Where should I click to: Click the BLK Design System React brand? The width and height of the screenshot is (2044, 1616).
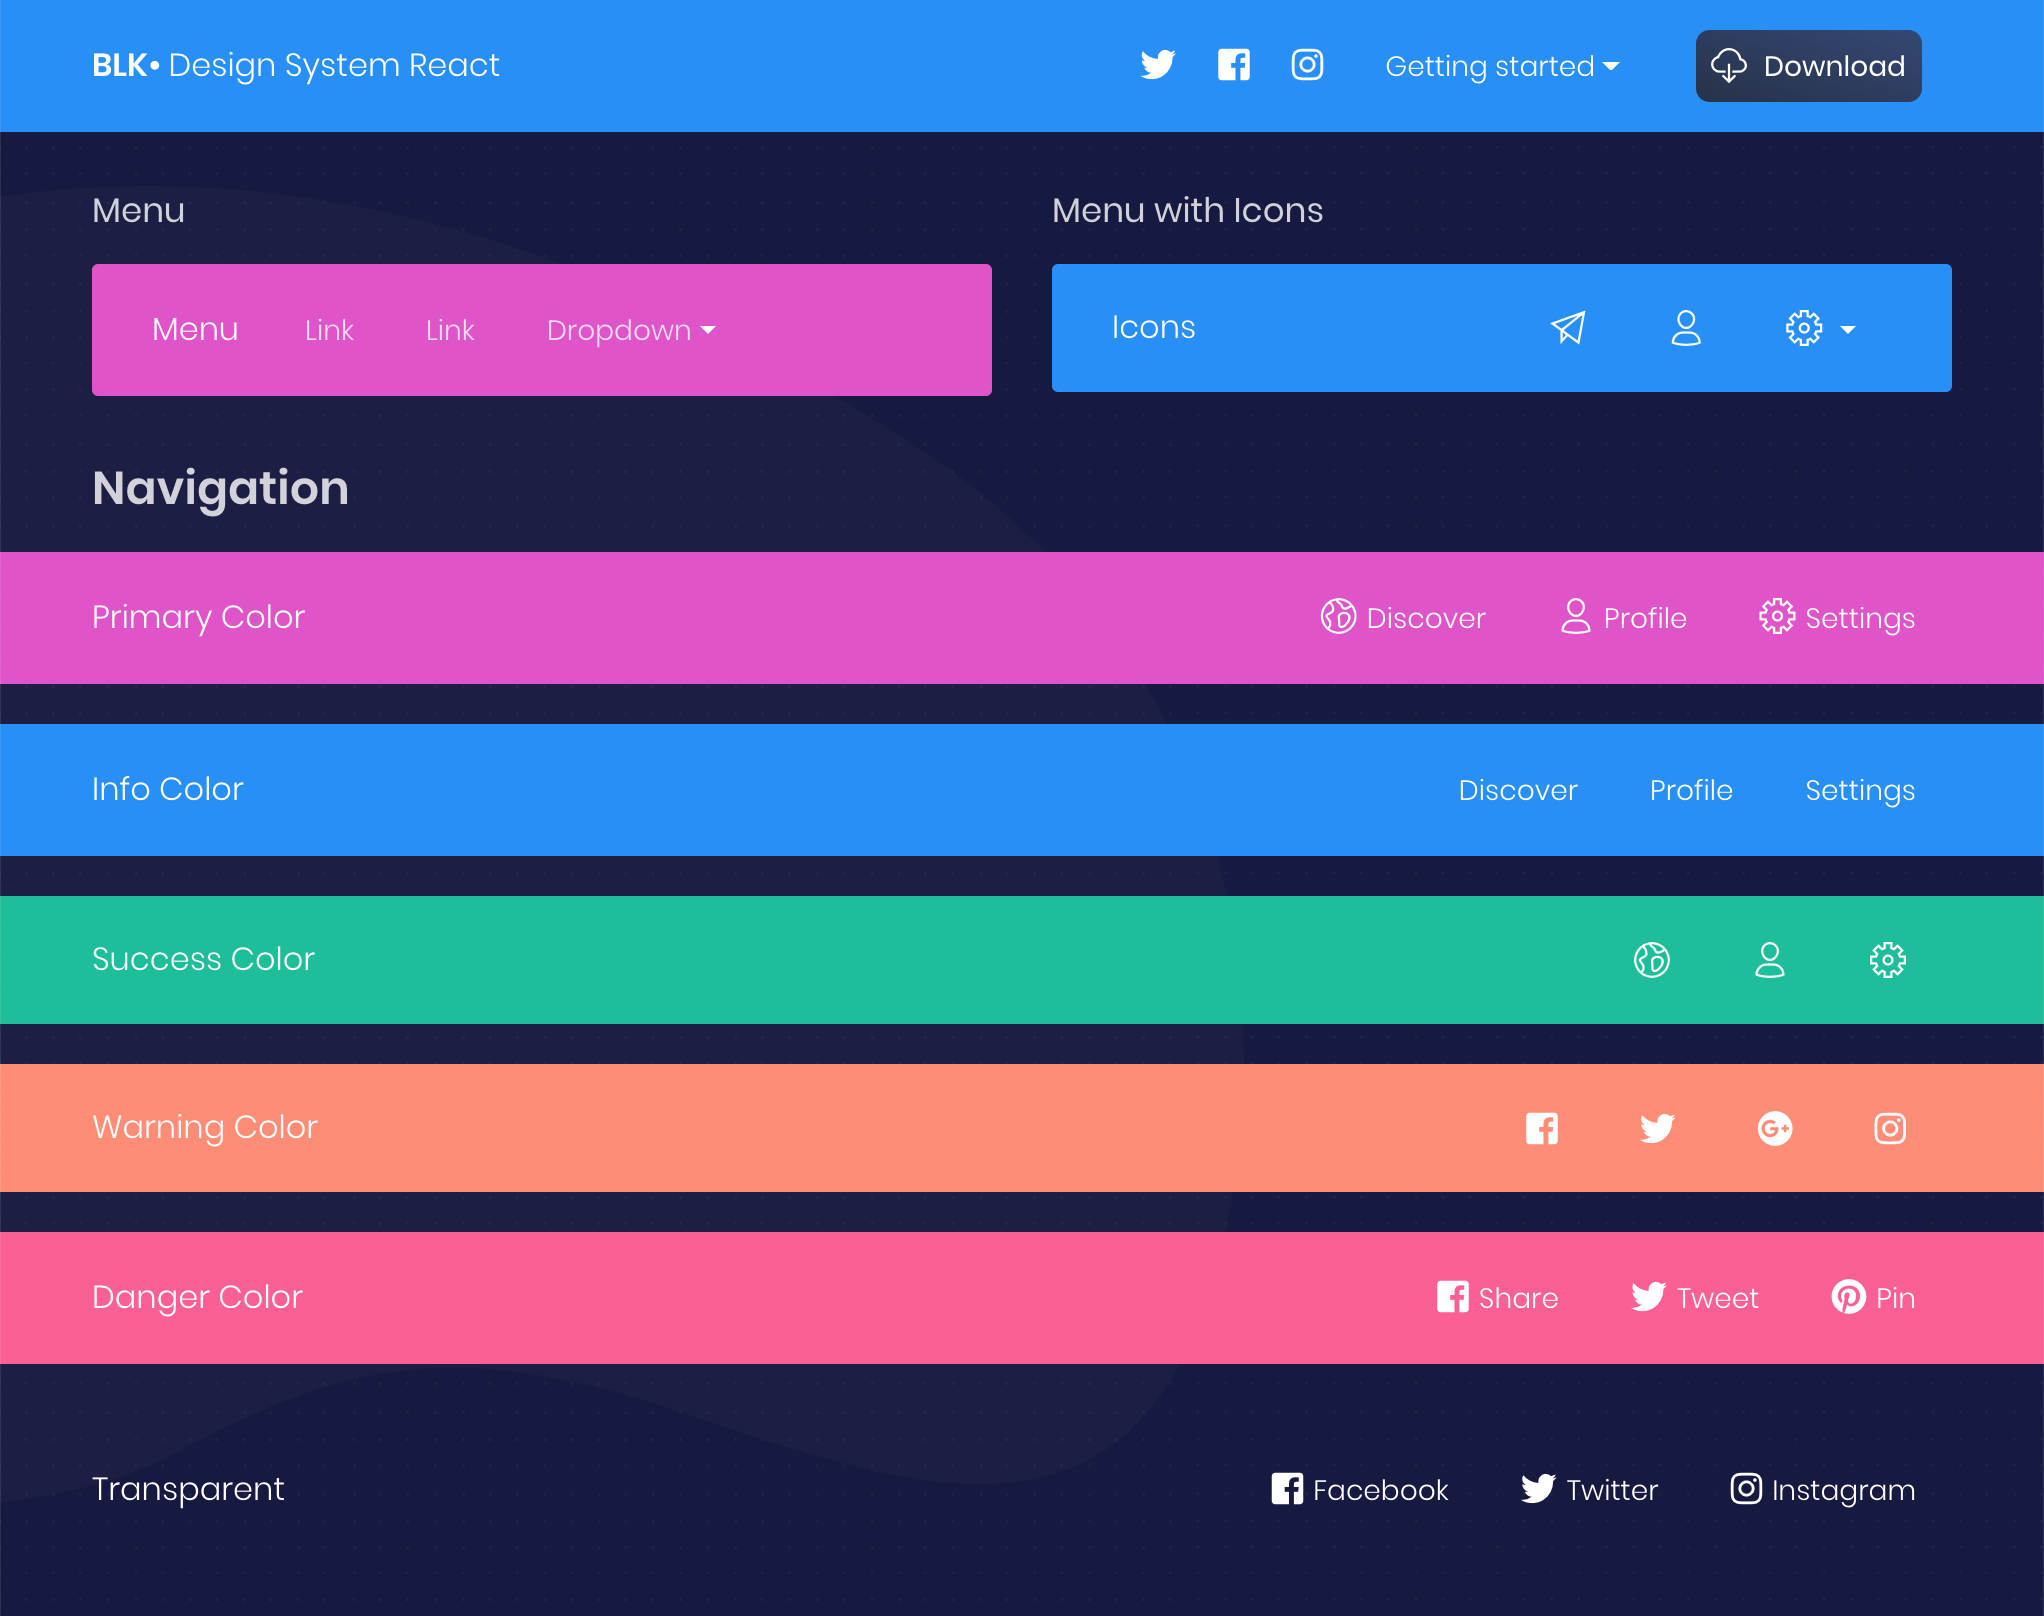pos(295,65)
